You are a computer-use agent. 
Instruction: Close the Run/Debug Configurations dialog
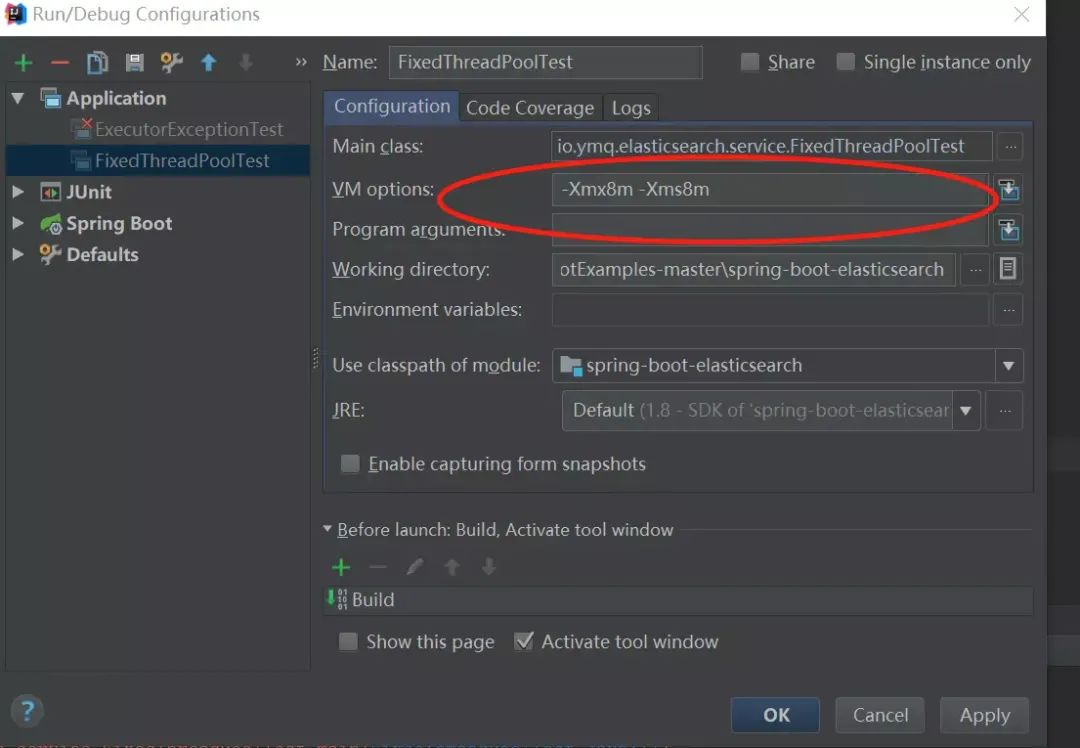[x=1021, y=14]
